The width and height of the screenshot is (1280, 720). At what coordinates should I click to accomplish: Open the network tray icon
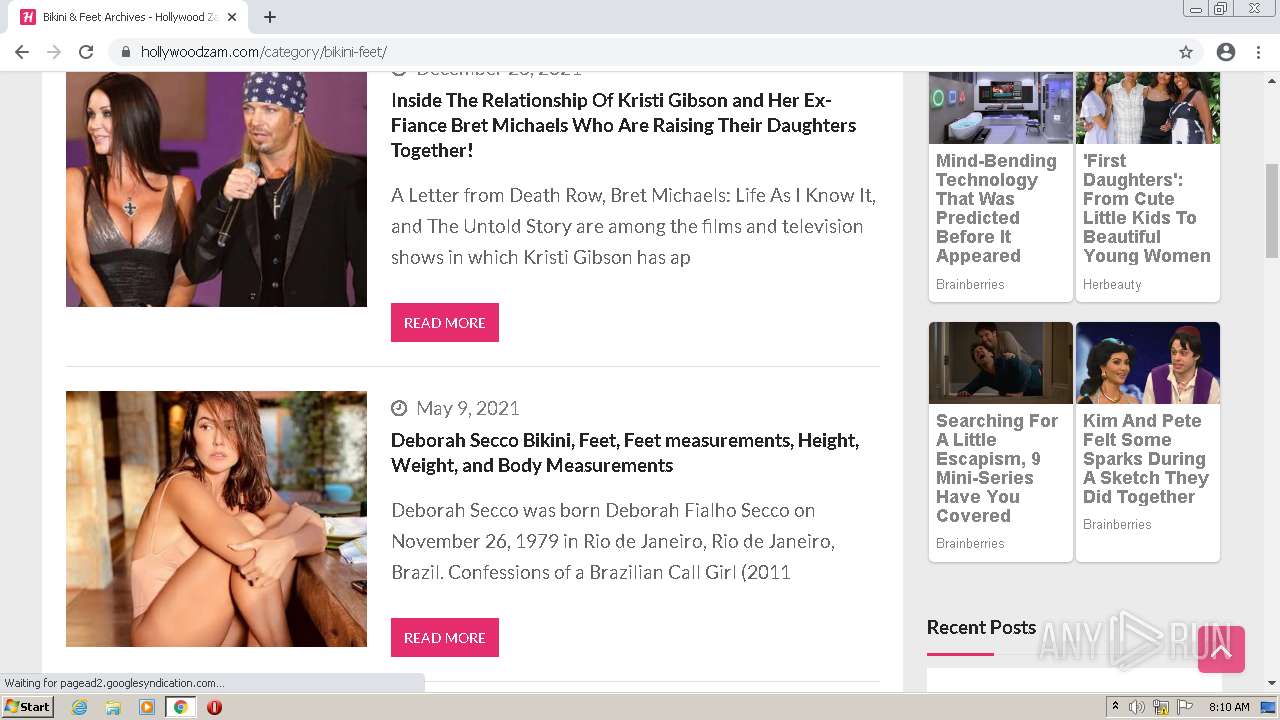tap(1161, 707)
